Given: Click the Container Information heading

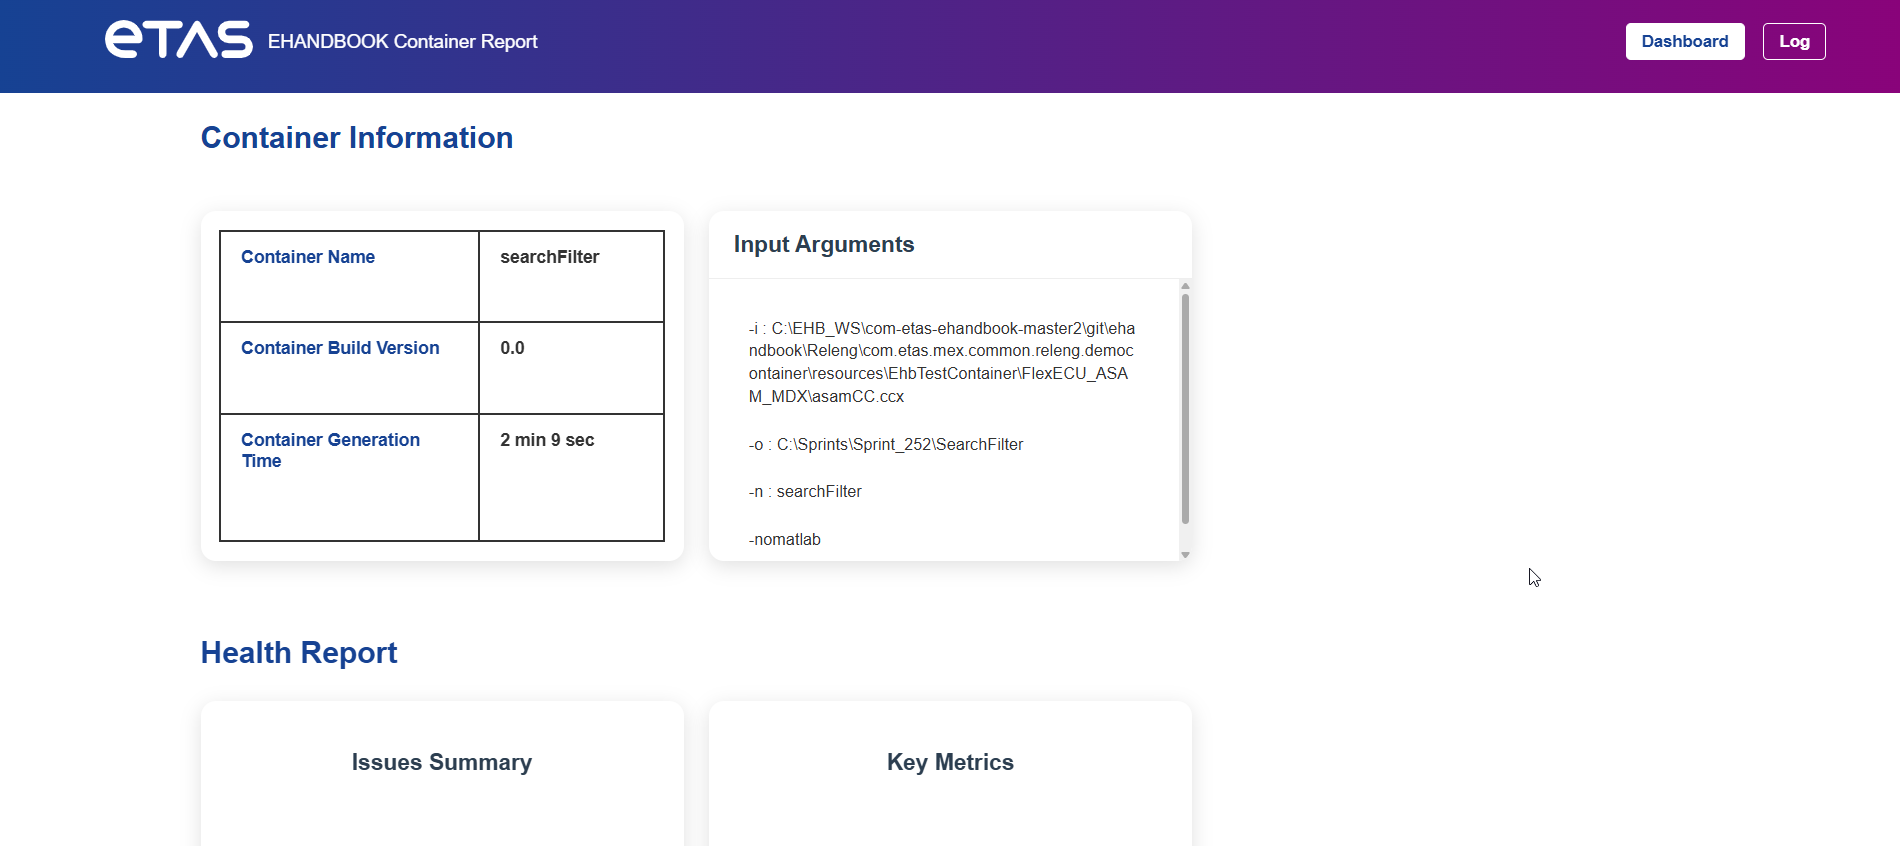Looking at the screenshot, I should click(x=357, y=137).
